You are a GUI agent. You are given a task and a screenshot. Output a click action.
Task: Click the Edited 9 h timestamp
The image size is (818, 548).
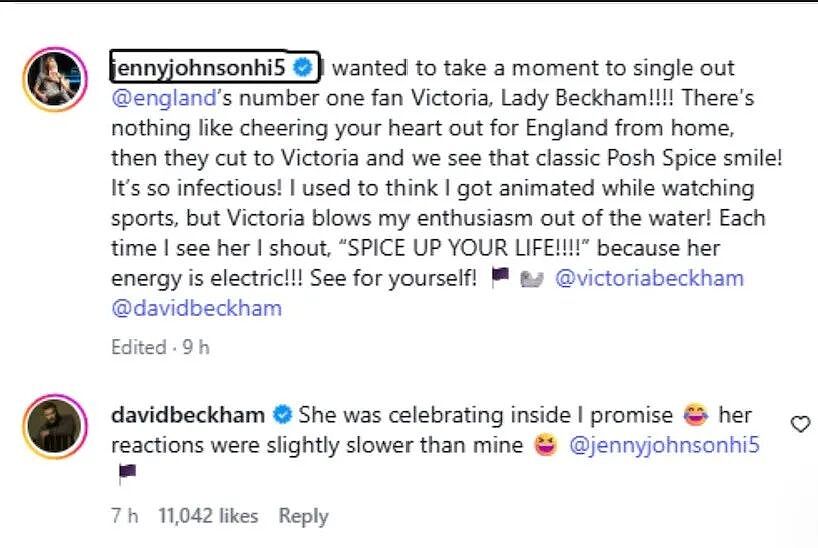tap(160, 347)
